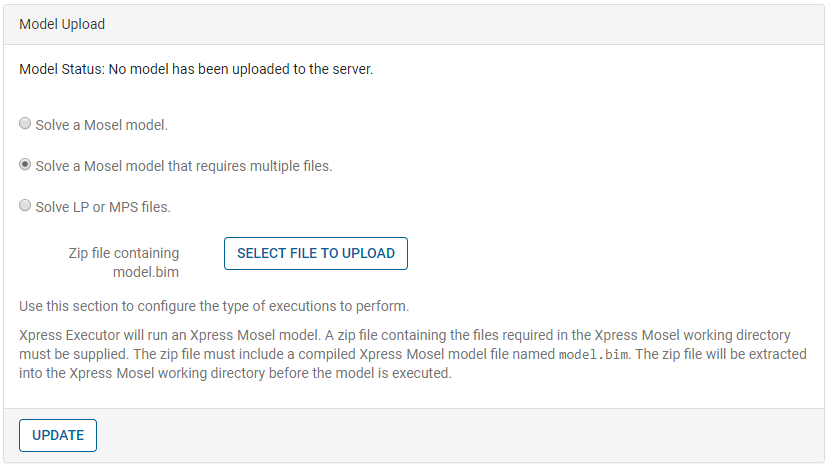The height and width of the screenshot is (467, 830).
Task: Click the "Model Upload" panel header title
Action: 62,24
